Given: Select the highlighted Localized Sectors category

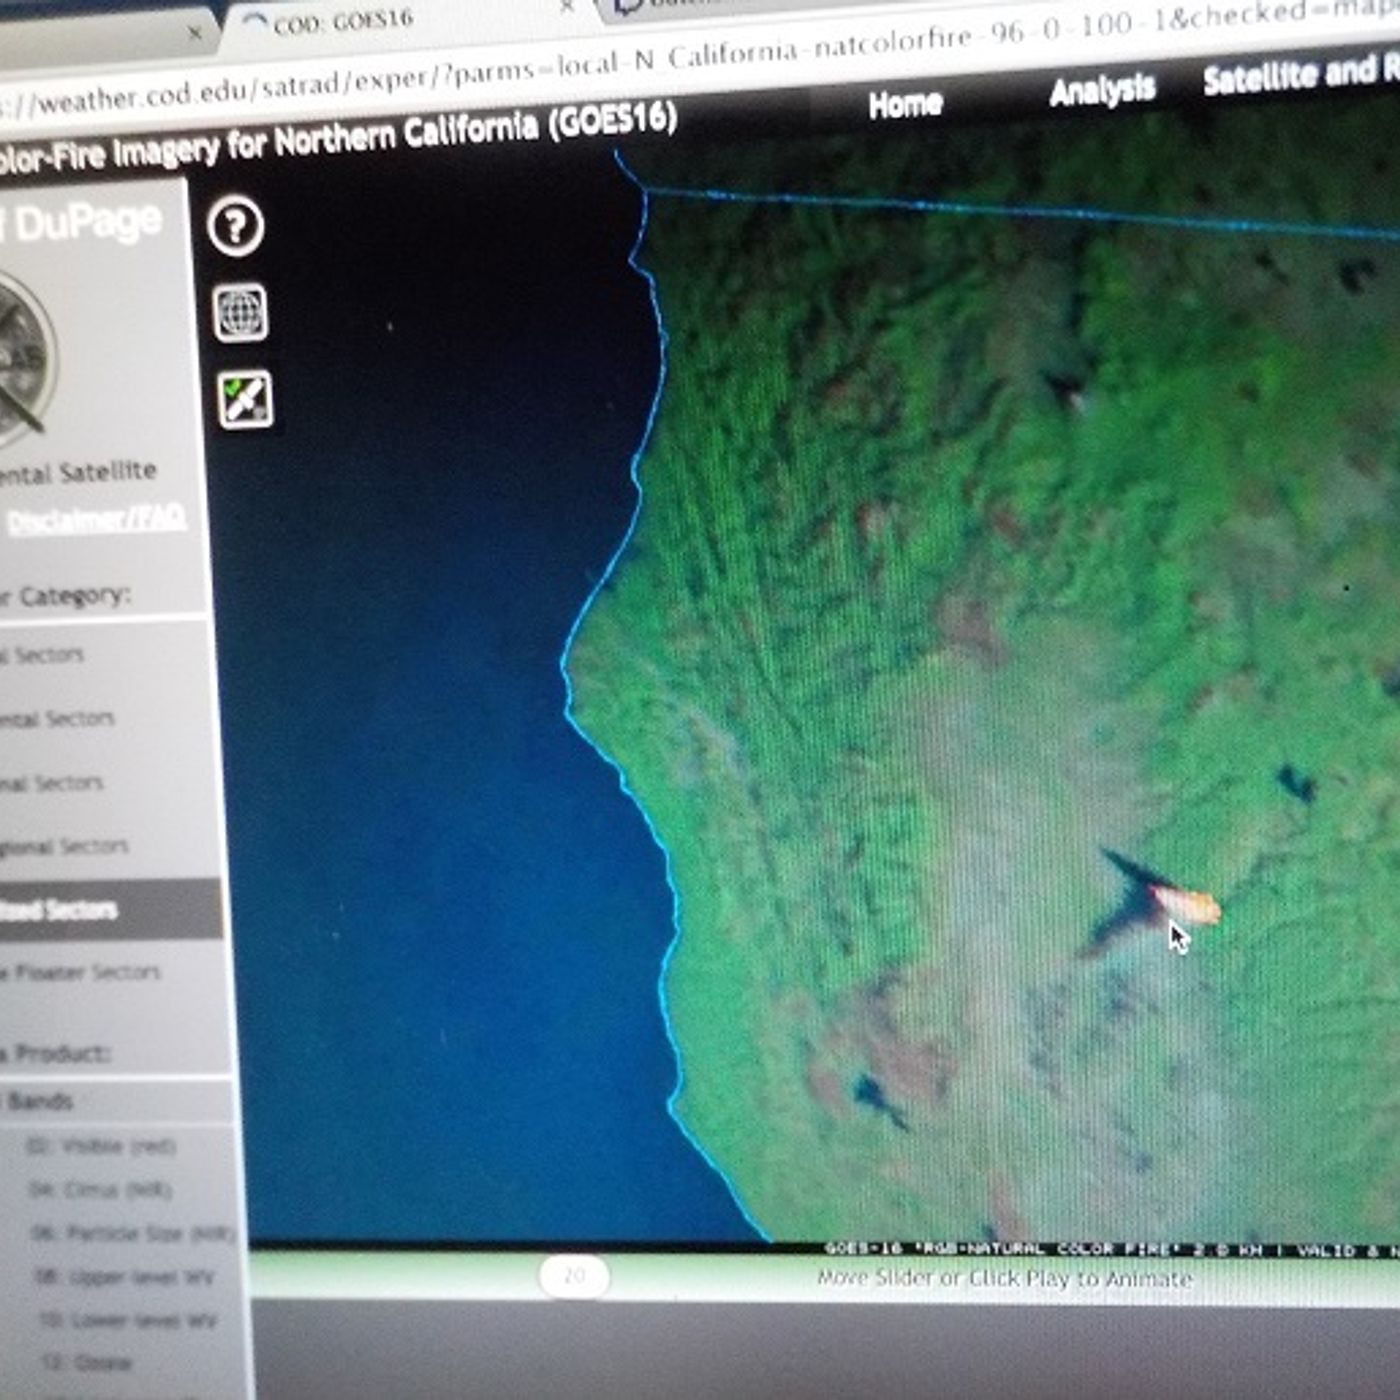Looking at the screenshot, I should point(108,909).
